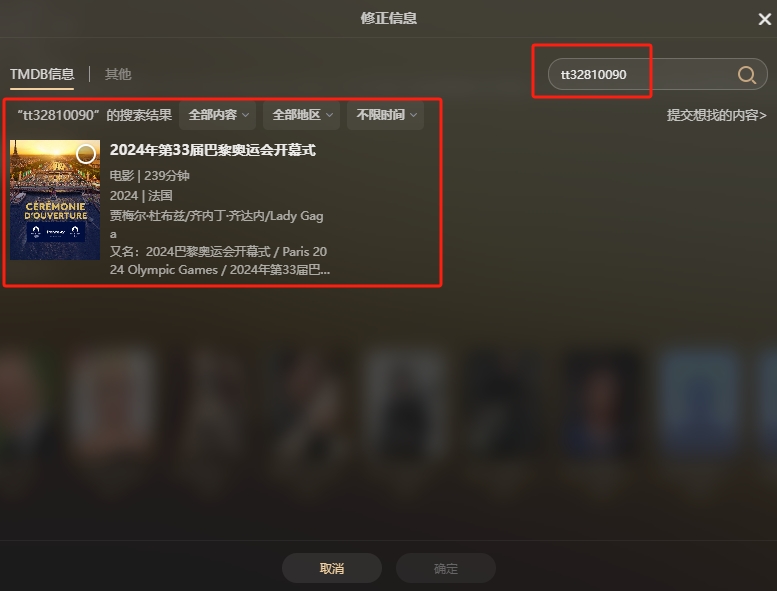777x591 pixels.
Task: Switch to the TMDB信息 tab
Action: click(42, 74)
